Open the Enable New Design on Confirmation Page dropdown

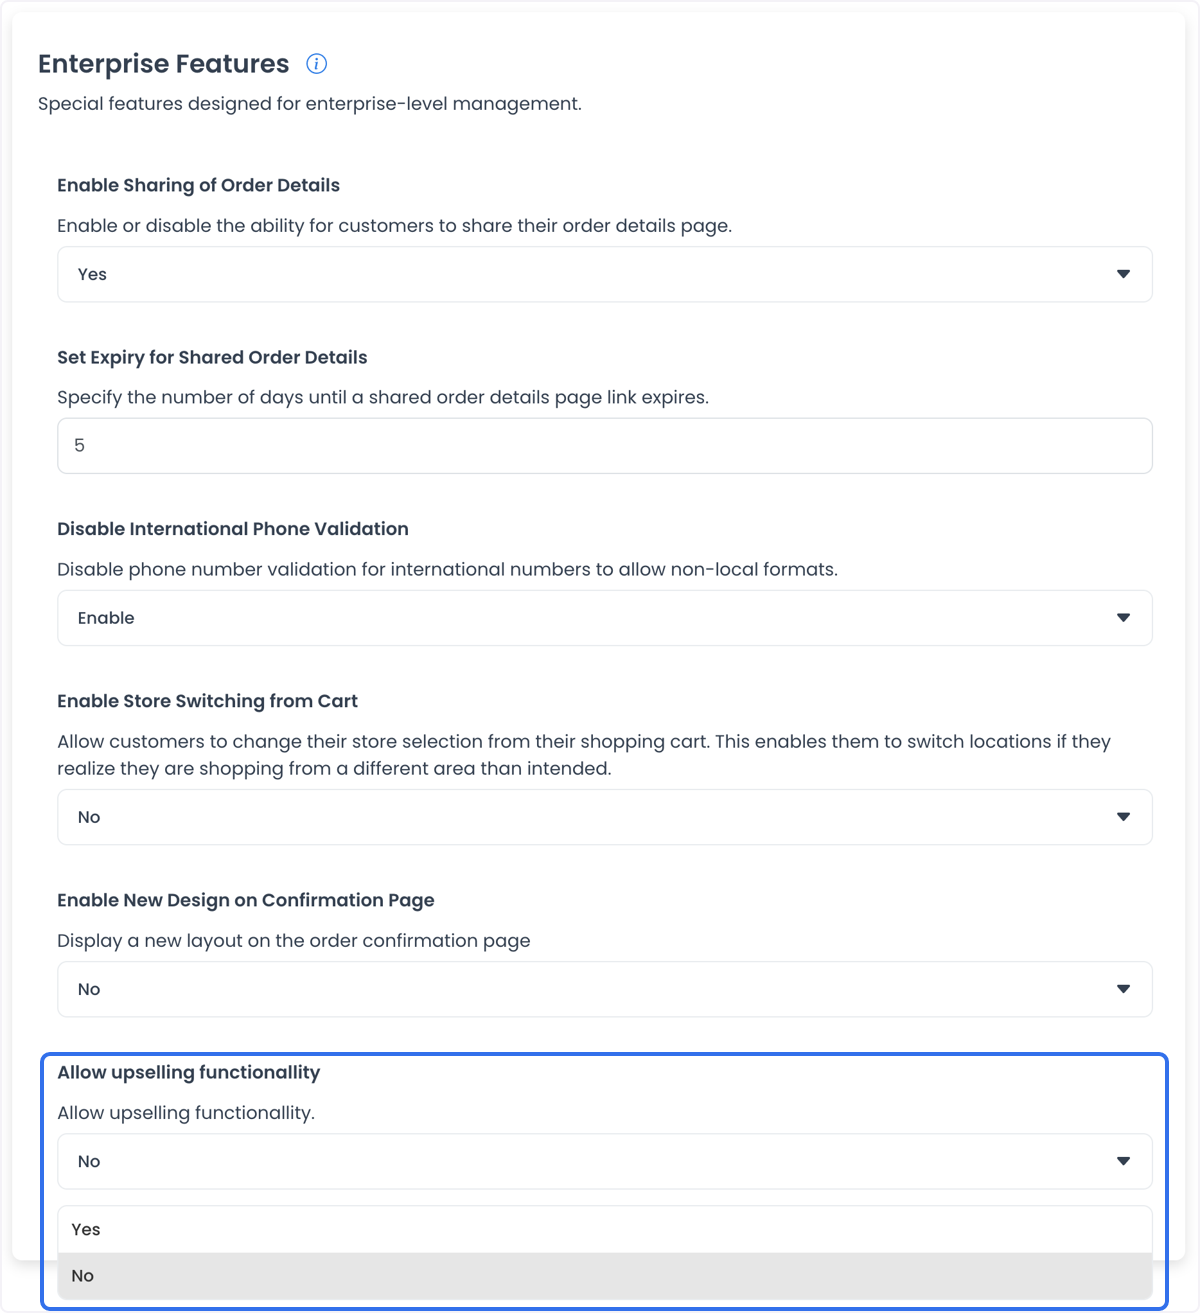(605, 989)
